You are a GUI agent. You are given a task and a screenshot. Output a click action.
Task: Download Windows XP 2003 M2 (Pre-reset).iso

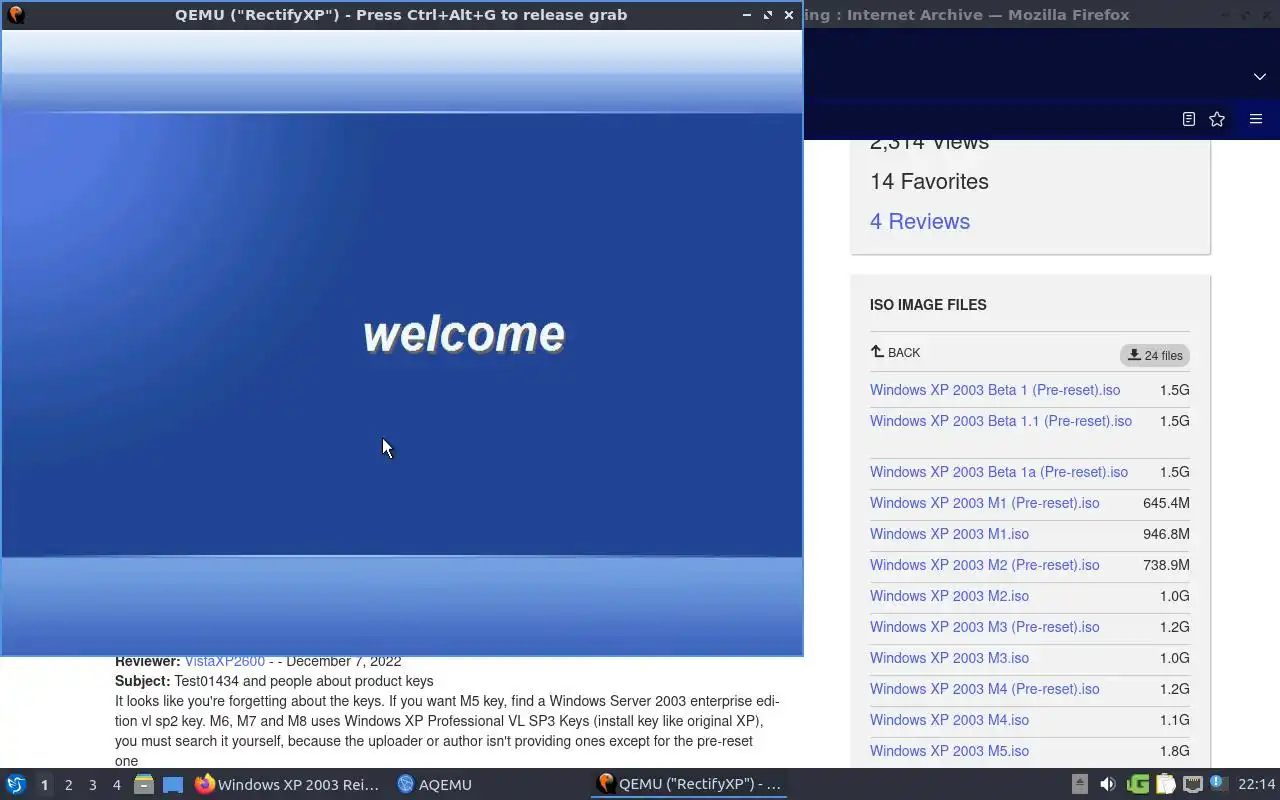click(x=984, y=565)
